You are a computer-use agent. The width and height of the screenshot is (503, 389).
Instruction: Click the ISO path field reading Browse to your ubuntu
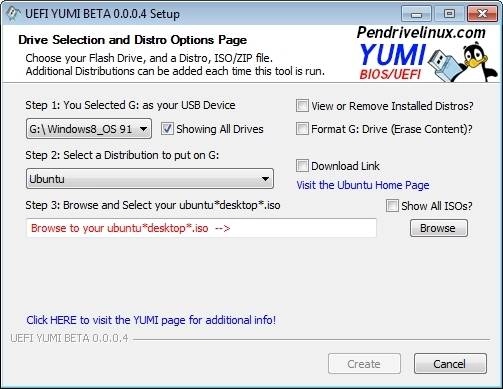[x=201, y=228]
